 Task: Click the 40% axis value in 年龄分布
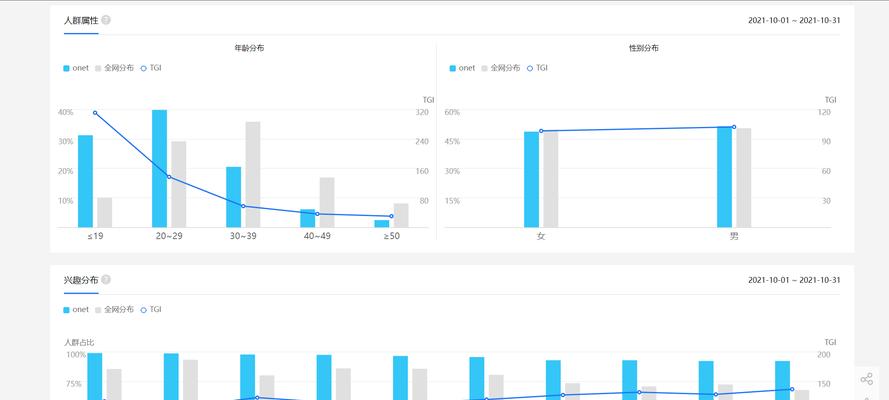click(x=66, y=112)
